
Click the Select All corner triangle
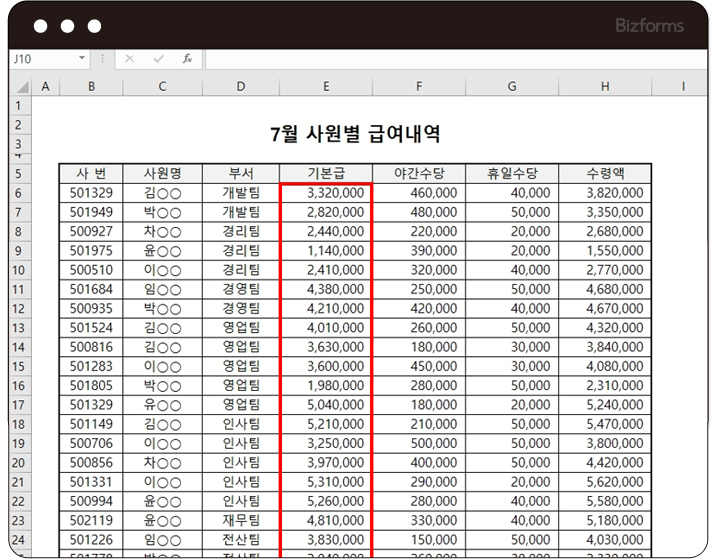point(21,87)
